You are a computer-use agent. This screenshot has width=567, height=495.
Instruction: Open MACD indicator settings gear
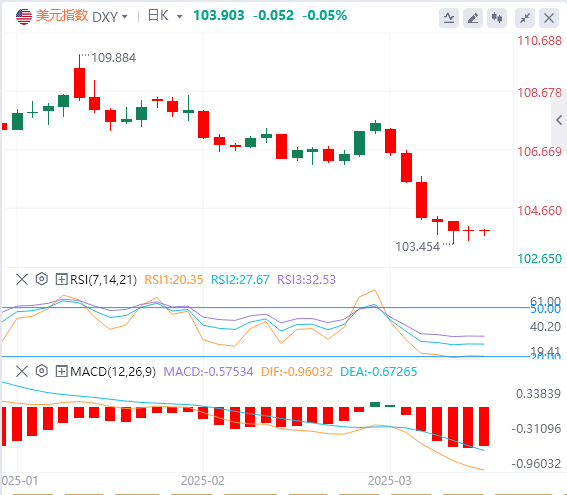(42, 371)
